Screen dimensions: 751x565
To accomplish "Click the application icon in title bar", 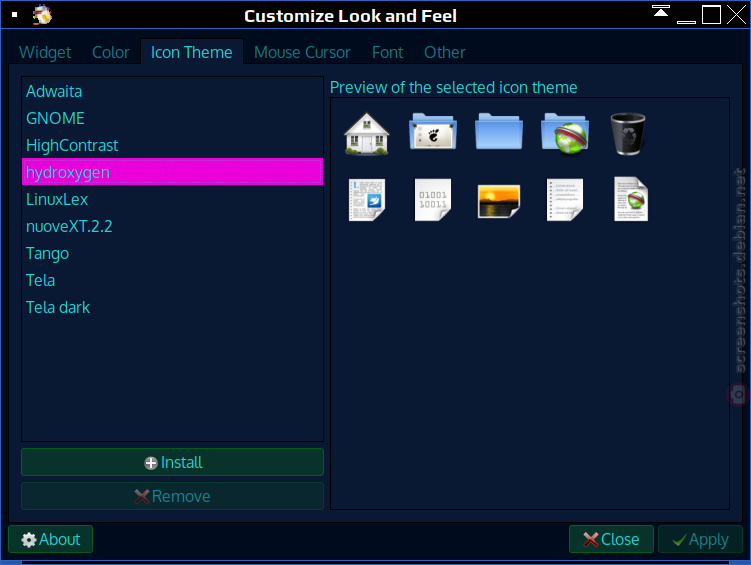I will pos(42,14).
